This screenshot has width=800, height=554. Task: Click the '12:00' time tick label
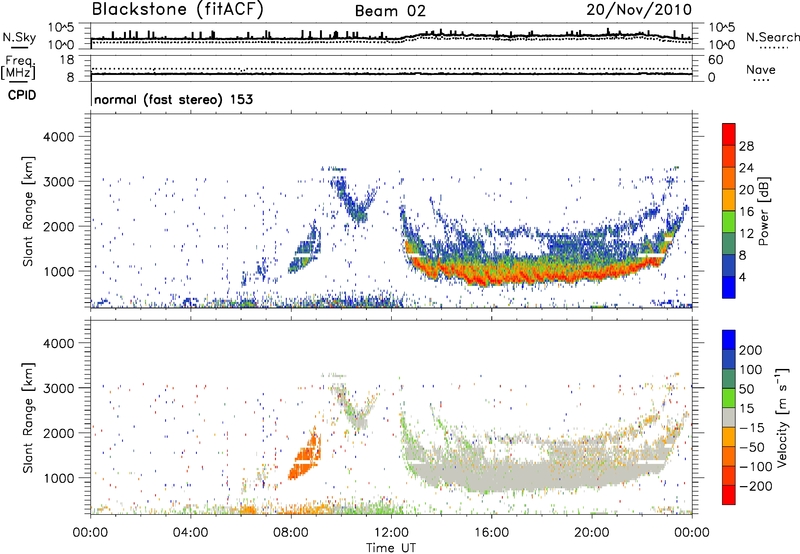click(391, 533)
